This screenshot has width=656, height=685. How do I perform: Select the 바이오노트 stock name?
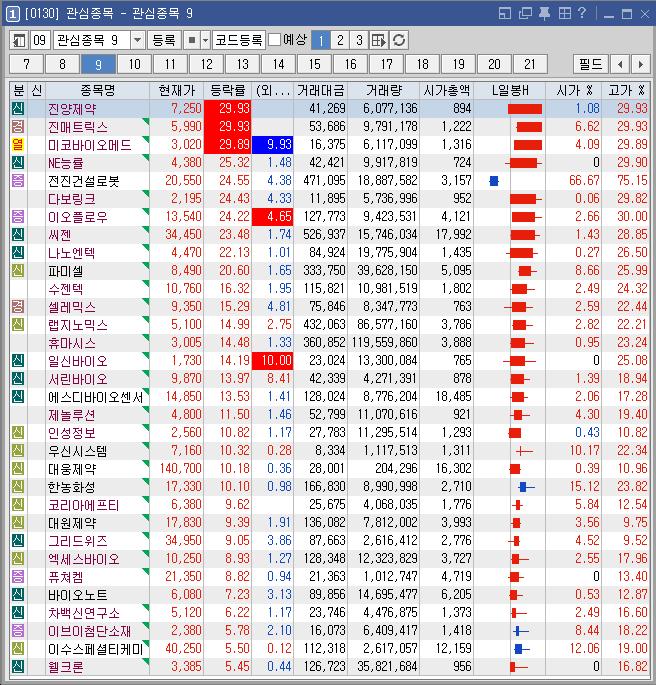click(78, 595)
